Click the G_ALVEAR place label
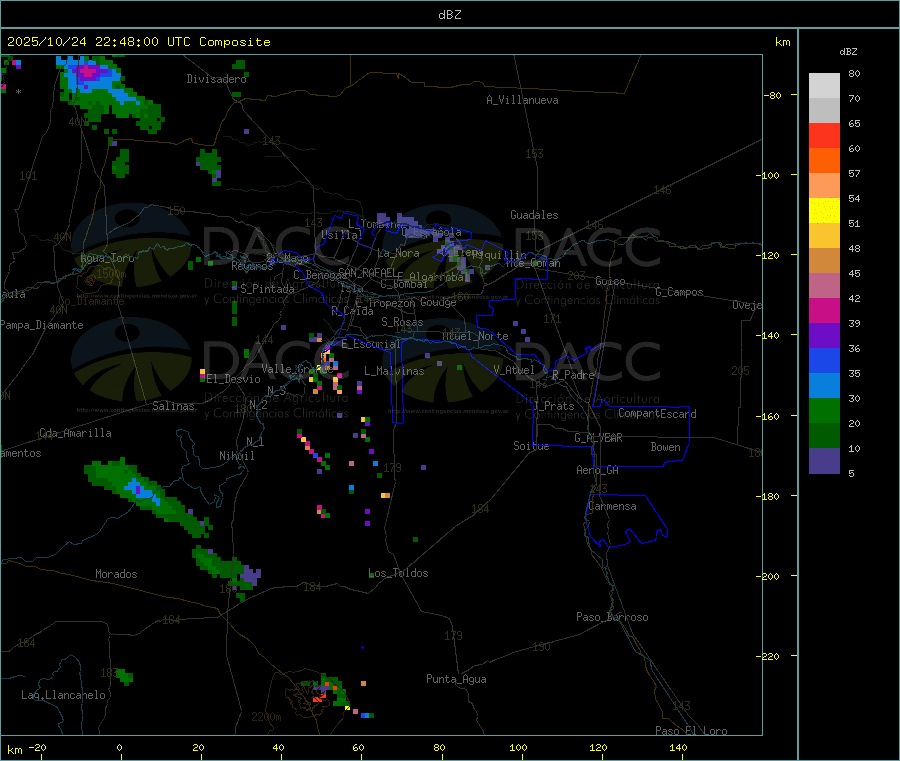The image size is (900, 761). 598,438
